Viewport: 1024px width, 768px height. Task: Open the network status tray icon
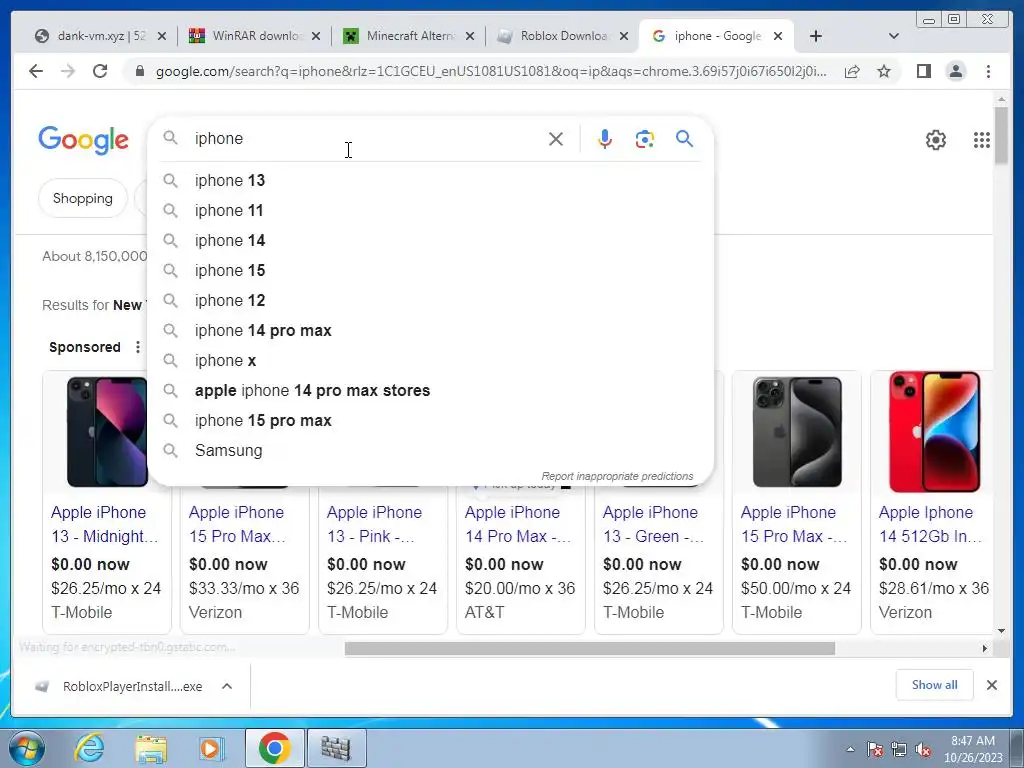pos(899,750)
